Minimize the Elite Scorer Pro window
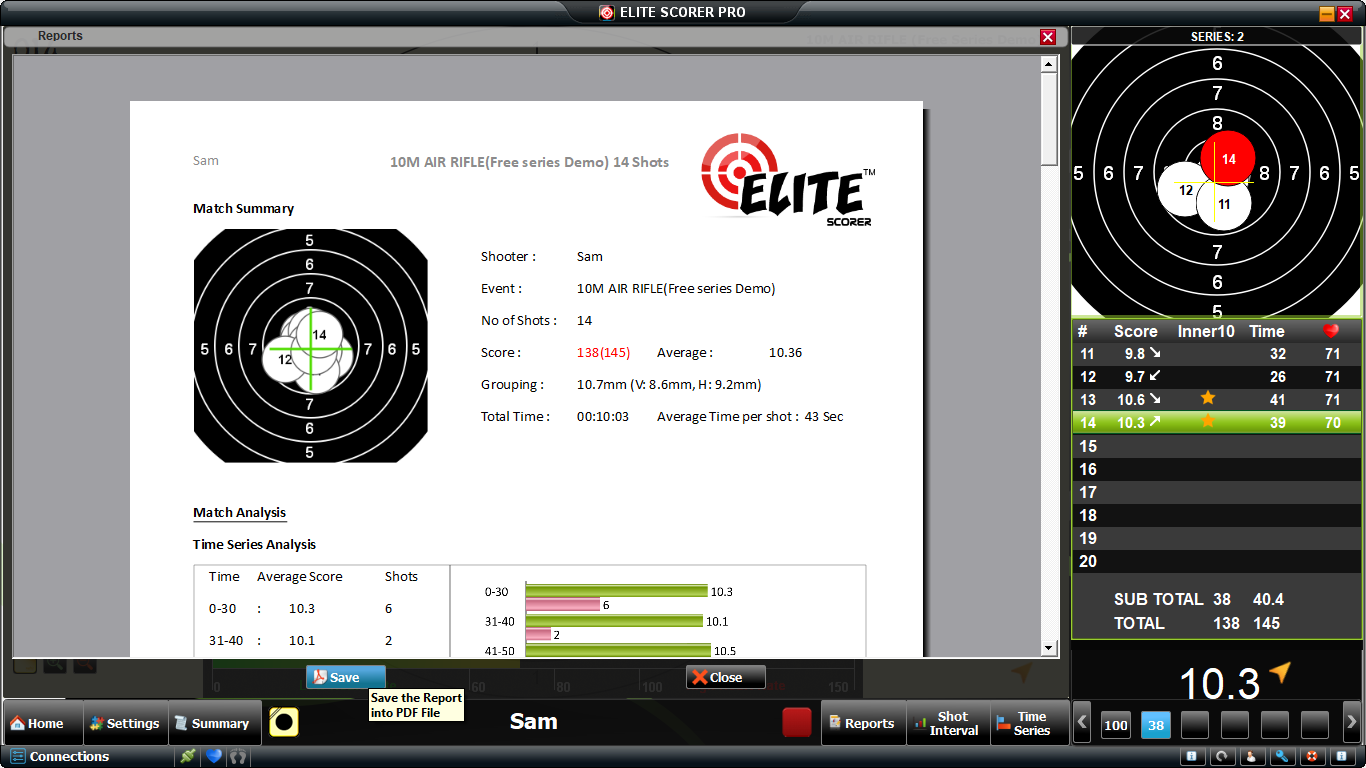The width and height of the screenshot is (1366, 768). point(1327,13)
